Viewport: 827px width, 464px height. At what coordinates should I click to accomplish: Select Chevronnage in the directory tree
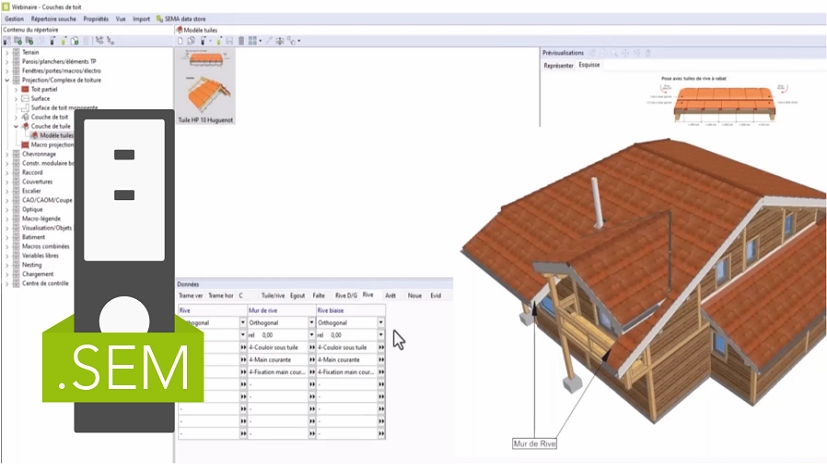(x=41, y=154)
